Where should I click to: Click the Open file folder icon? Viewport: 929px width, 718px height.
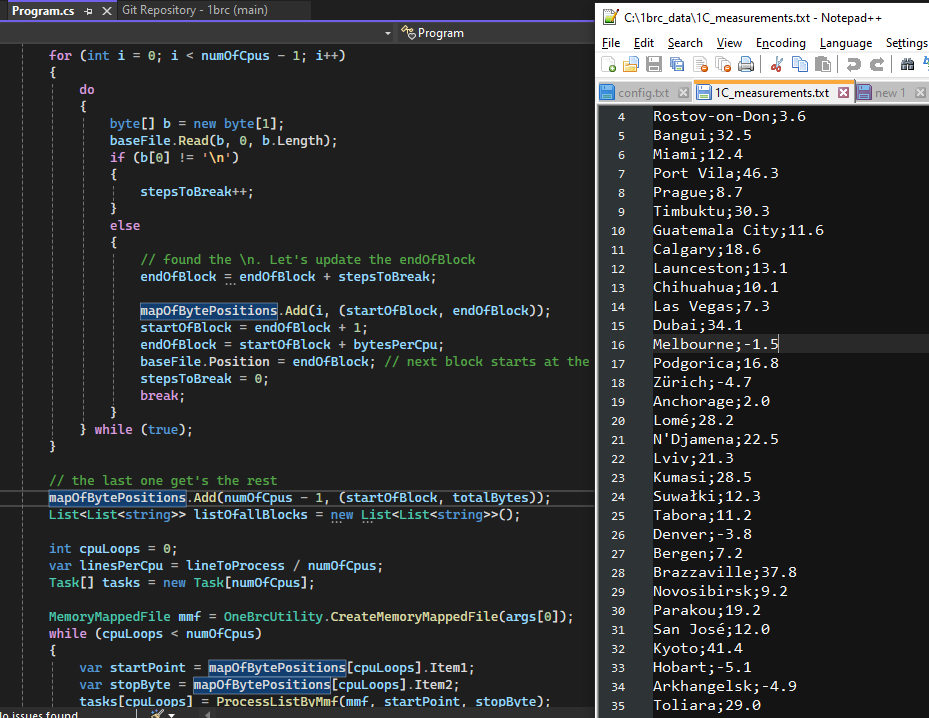(631, 65)
